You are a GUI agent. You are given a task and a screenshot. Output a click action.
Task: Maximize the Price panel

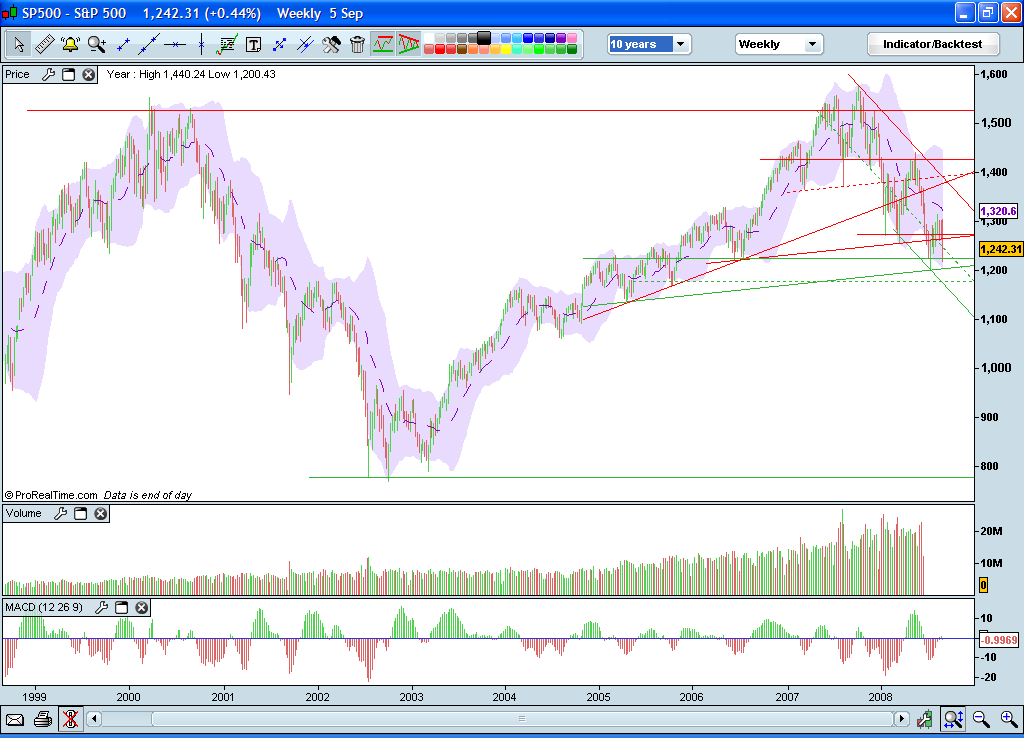[x=69, y=74]
